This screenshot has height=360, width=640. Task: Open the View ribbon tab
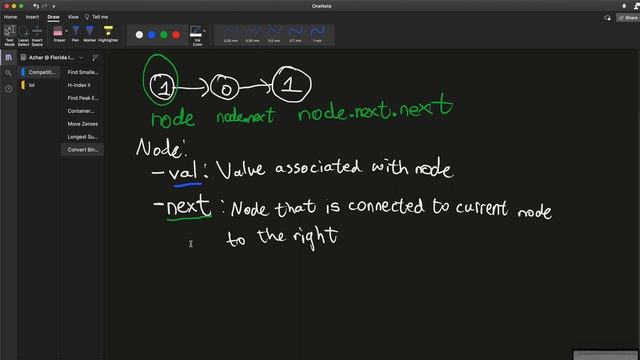(73, 17)
